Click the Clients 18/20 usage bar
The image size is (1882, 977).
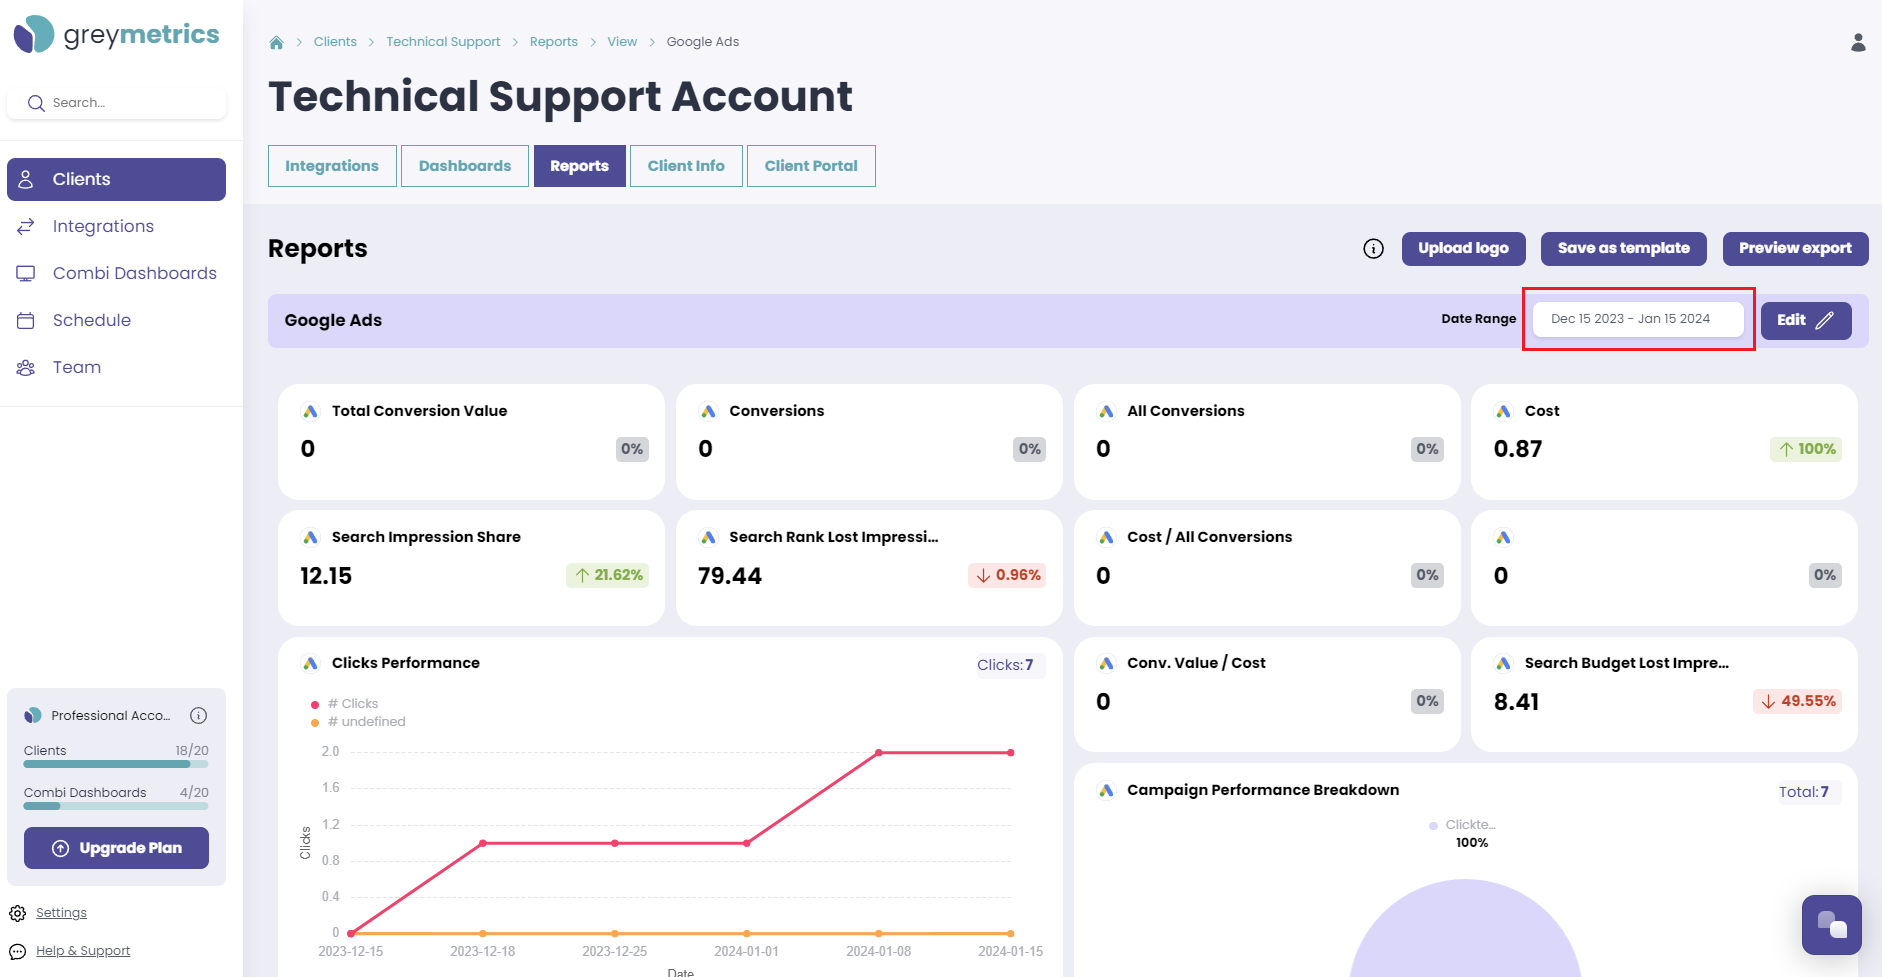(x=116, y=764)
